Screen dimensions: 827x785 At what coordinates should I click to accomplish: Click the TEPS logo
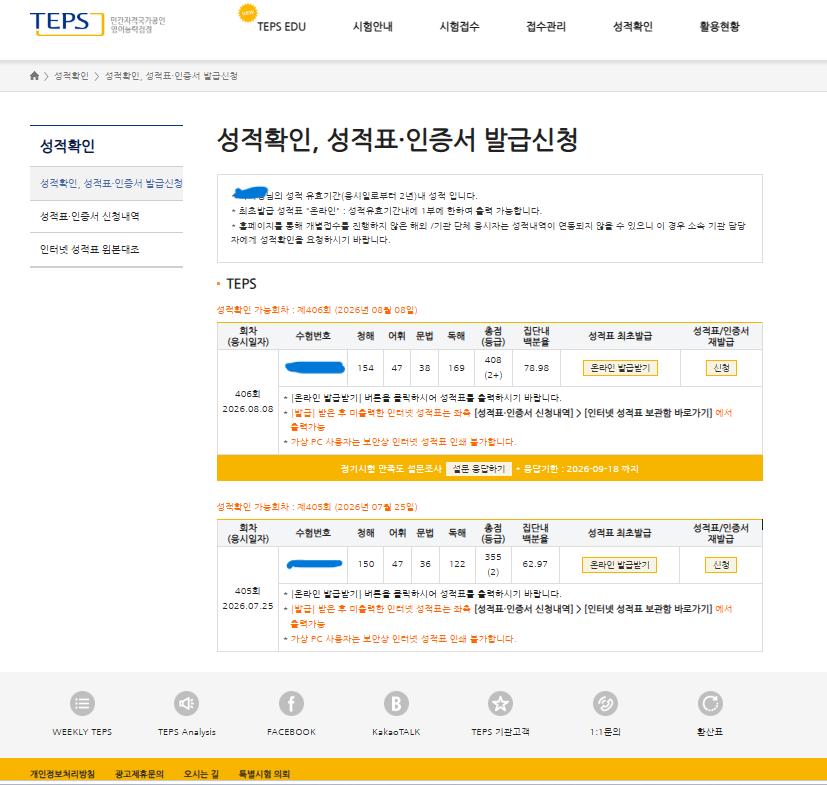66,23
